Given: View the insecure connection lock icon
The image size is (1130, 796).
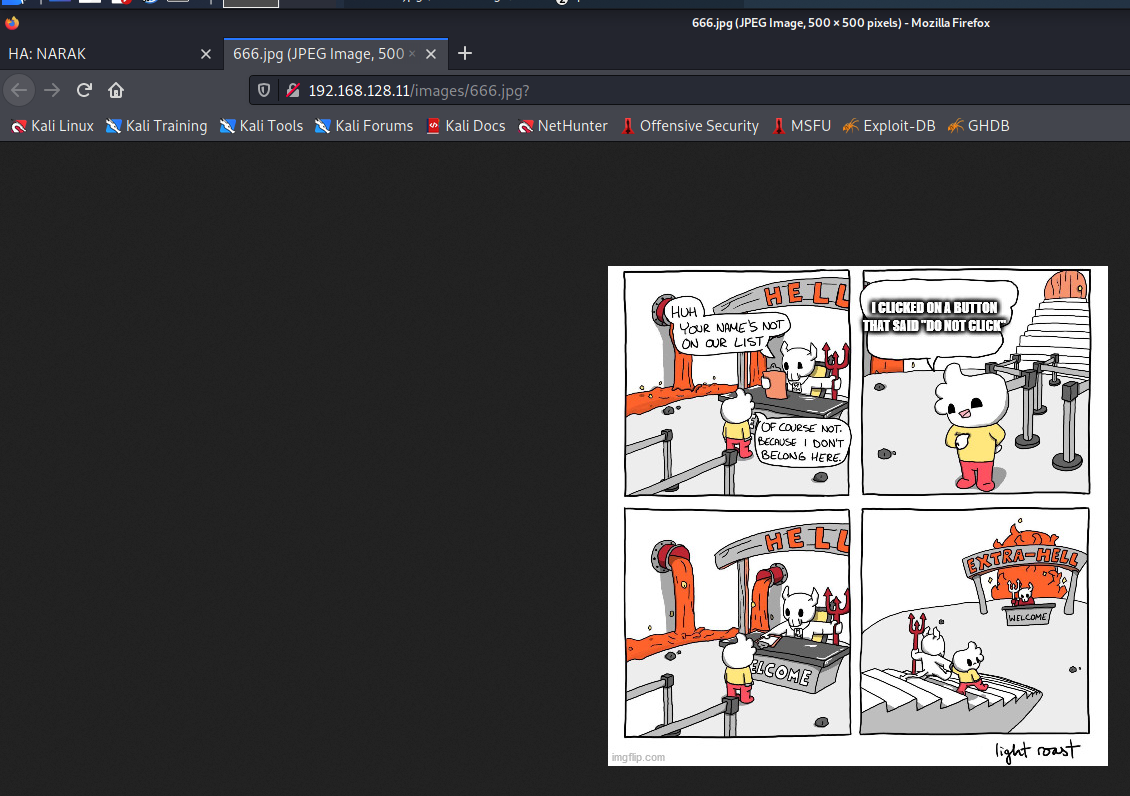Looking at the screenshot, I should click(x=293, y=90).
